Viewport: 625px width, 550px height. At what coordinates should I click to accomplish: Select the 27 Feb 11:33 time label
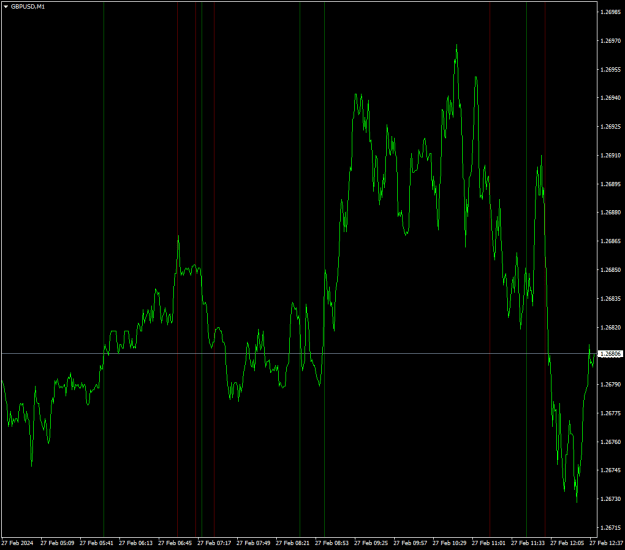(528, 543)
